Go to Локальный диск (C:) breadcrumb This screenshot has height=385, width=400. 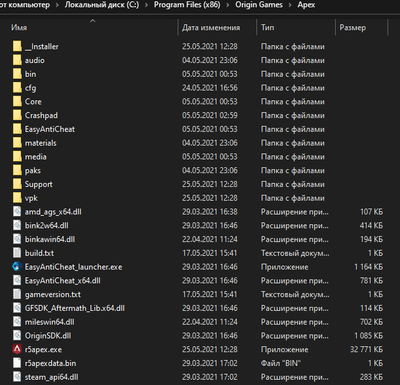click(x=102, y=5)
